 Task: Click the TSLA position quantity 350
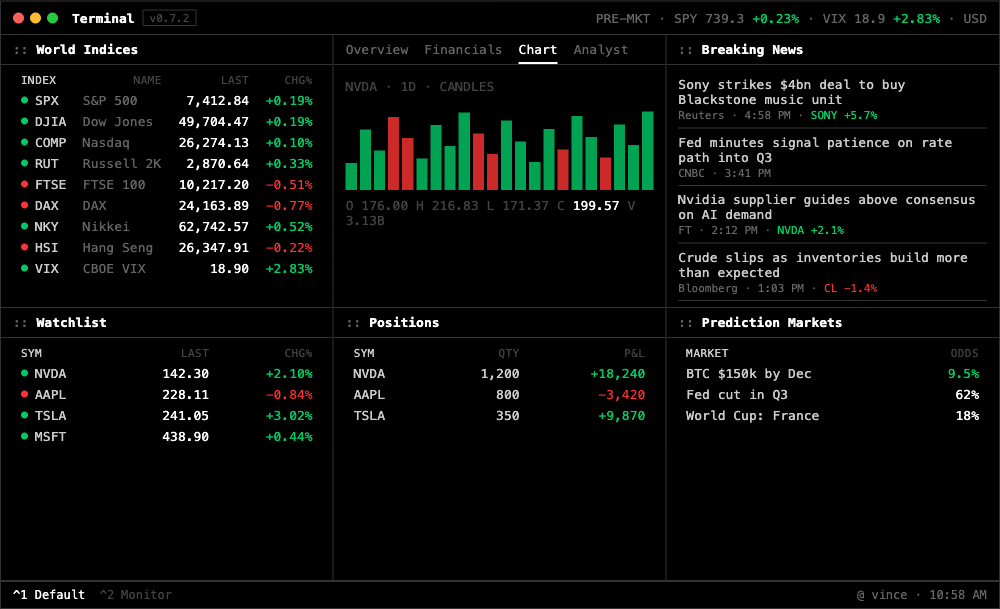(508, 416)
